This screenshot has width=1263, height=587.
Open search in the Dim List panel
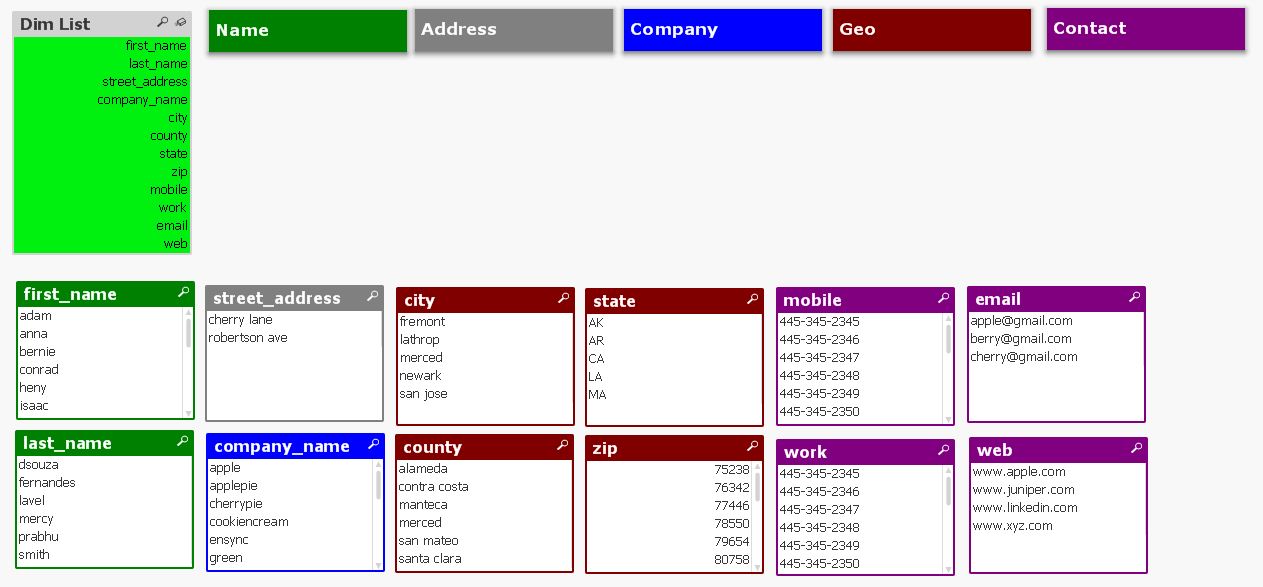(160, 23)
